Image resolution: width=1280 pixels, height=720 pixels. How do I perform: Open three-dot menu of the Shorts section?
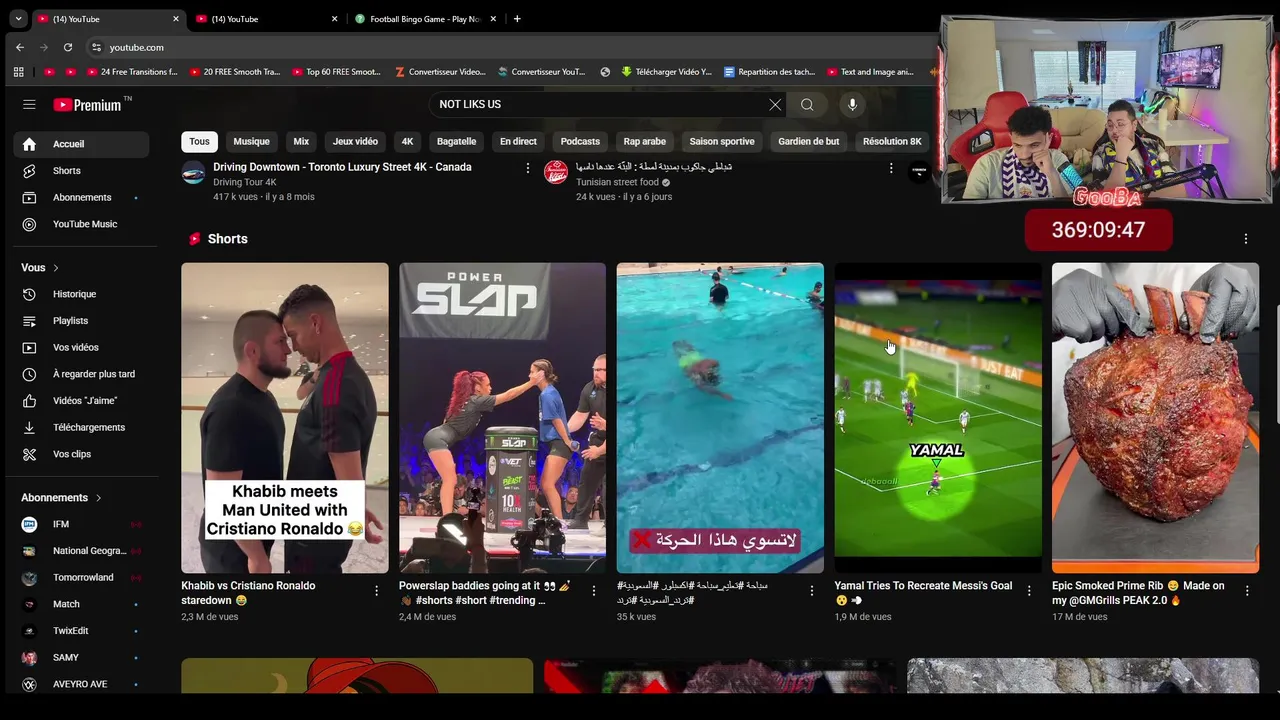pyautogui.click(x=1246, y=239)
